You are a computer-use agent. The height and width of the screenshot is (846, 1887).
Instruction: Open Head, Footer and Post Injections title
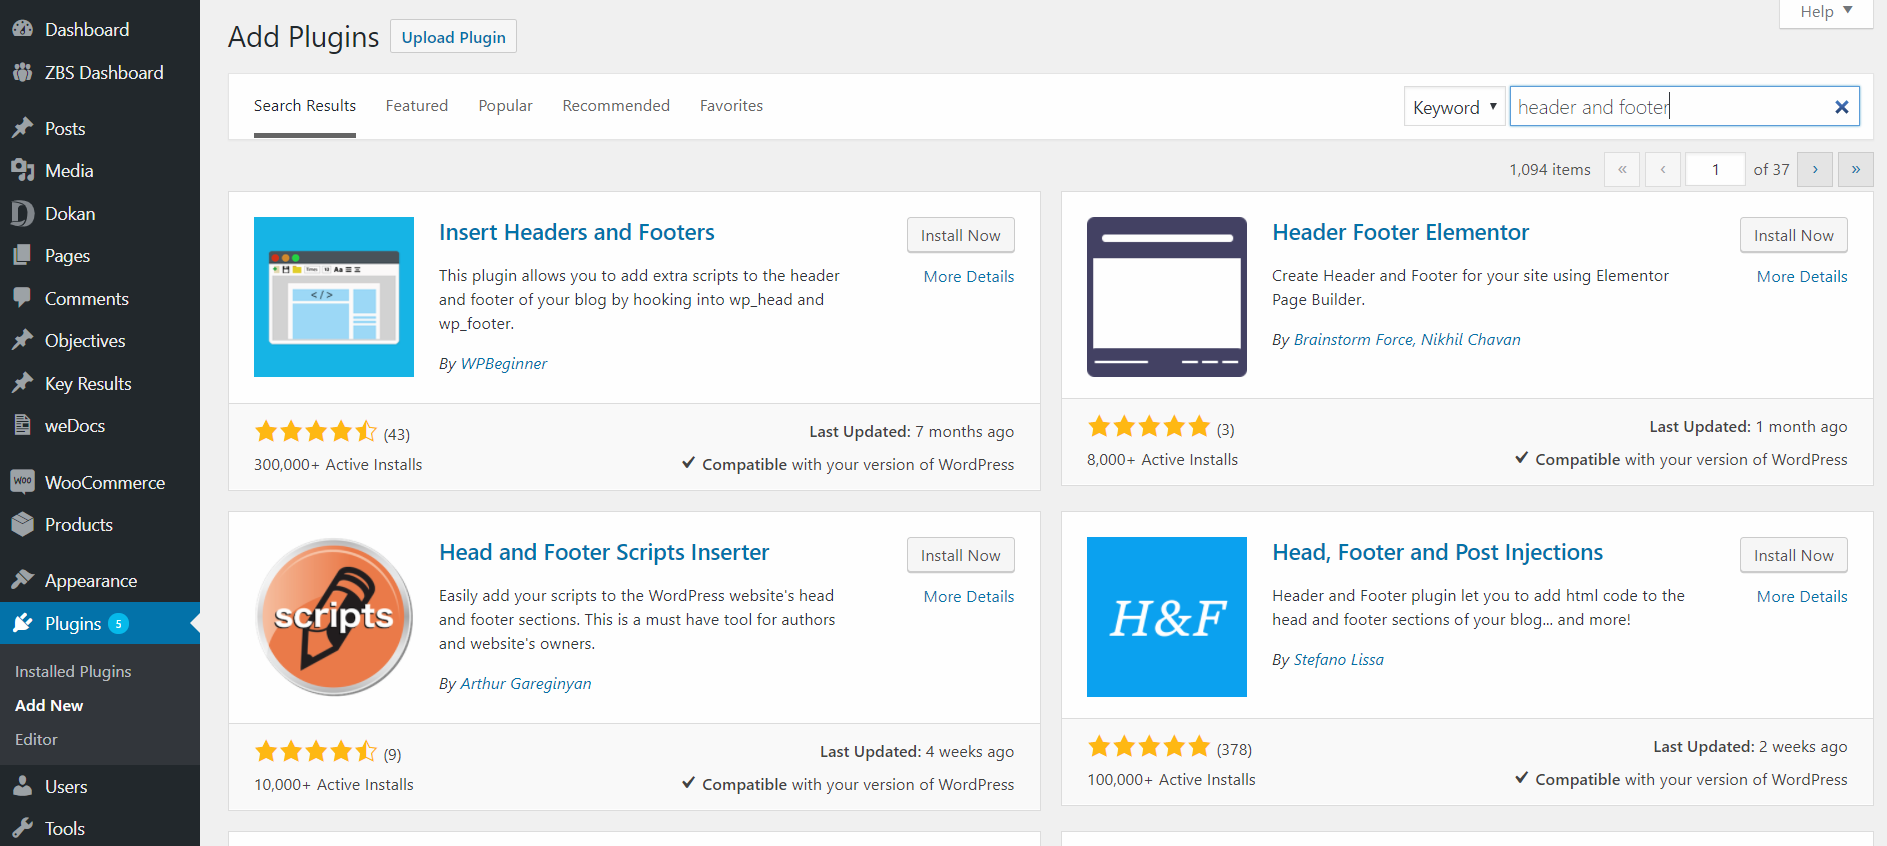pos(1437,552)
